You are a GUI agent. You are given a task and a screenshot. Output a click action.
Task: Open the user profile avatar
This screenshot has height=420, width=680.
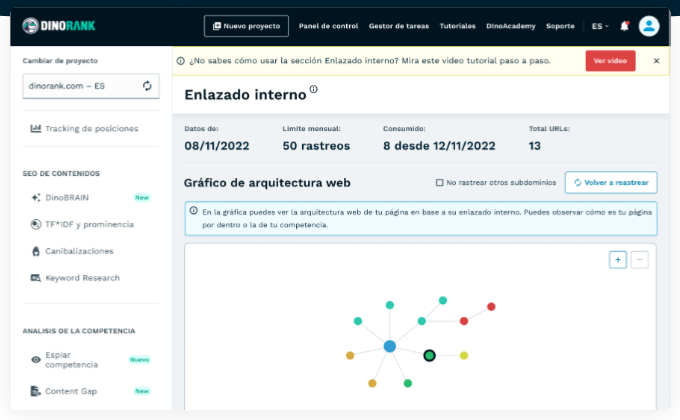[649, 26]
